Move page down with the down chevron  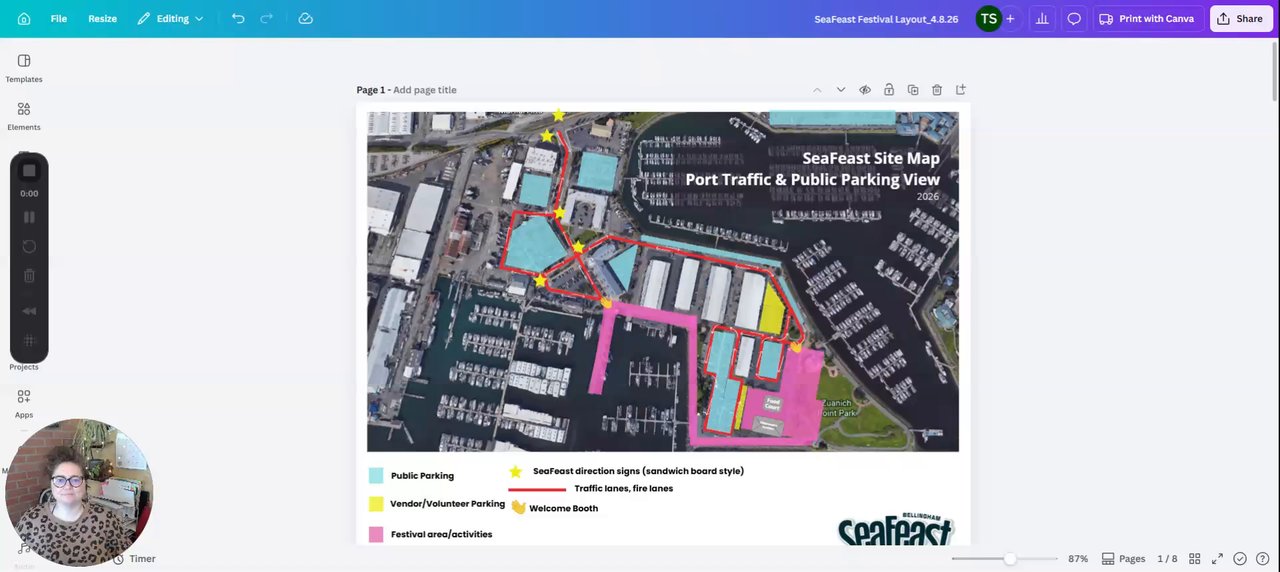841,90
